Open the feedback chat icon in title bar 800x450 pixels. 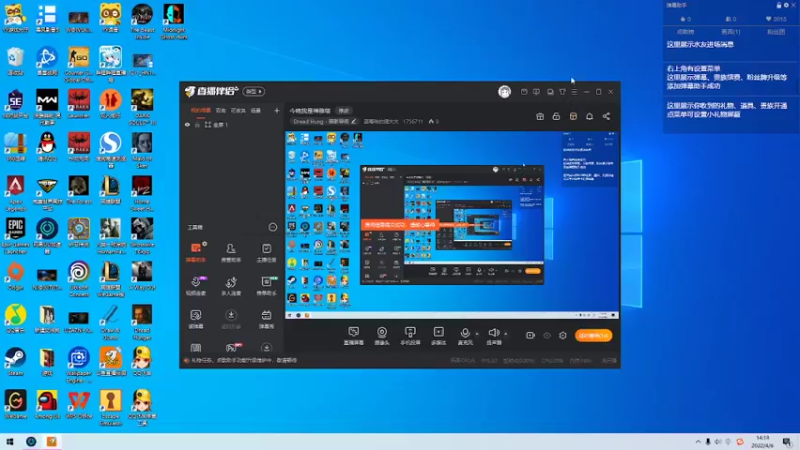pyautogui.click(x=536, y=92)
